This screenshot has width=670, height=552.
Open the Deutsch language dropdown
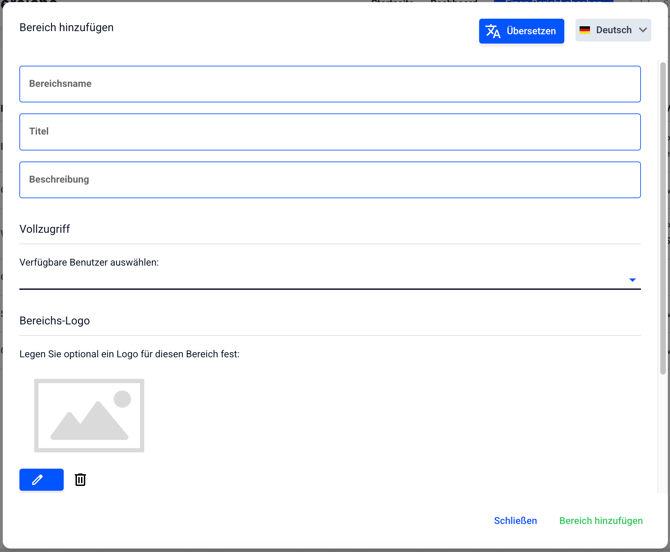tap(613, 30)
